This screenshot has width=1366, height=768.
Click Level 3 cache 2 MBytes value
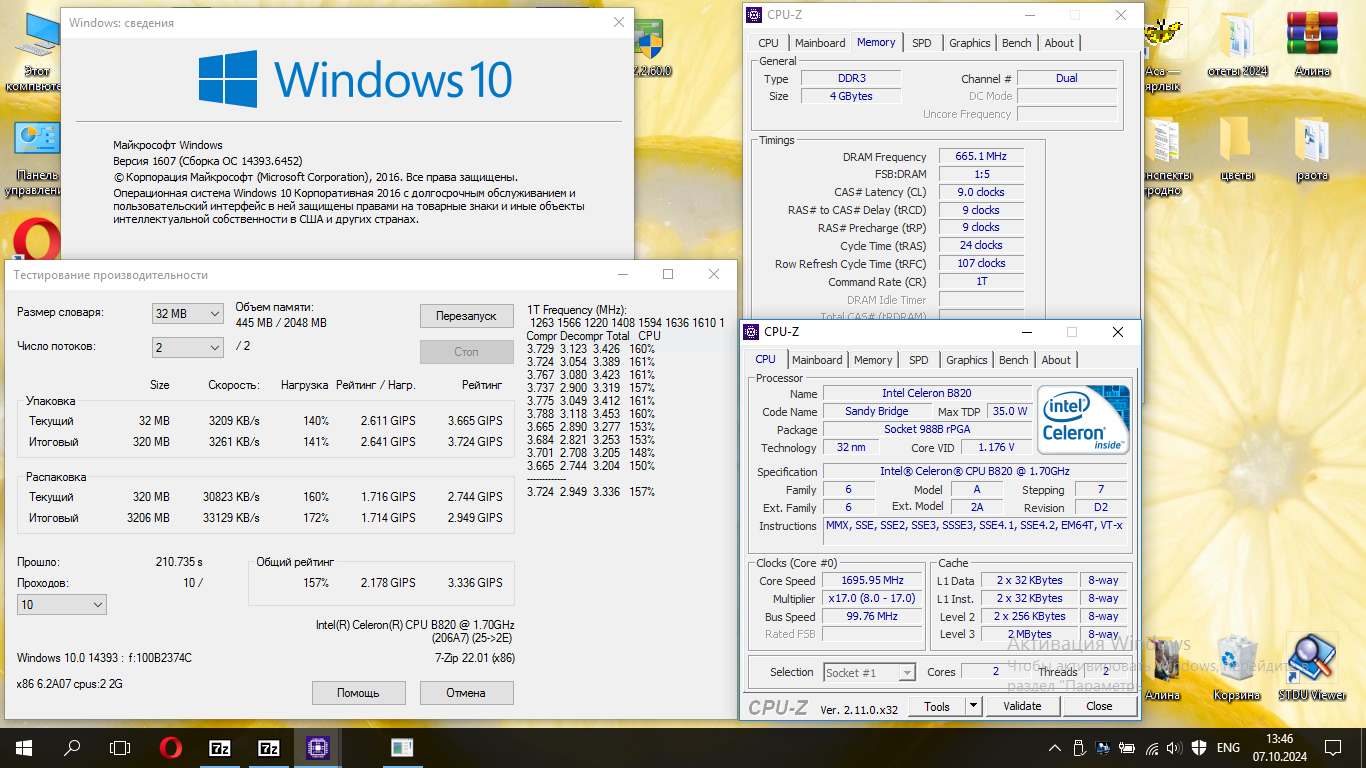click(x=1029, y=635)
